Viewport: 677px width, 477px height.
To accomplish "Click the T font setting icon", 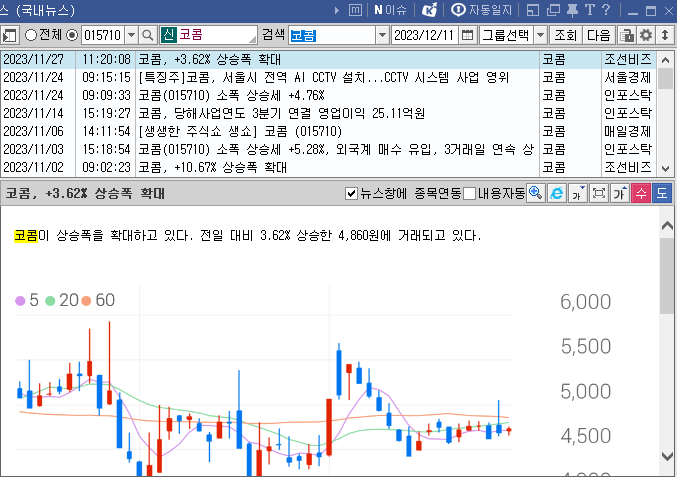I will 590,9.
